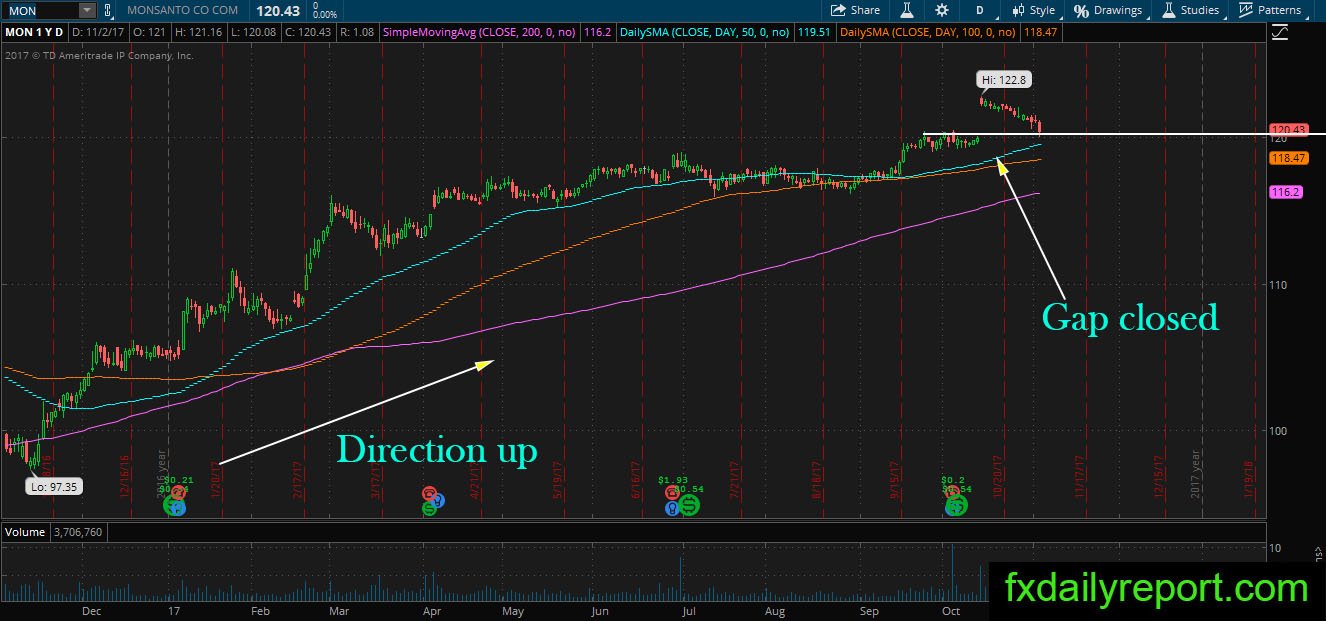The height and width of the screenshot is (621, 1326).
Task: Click the green dividend icon near July
Action: point(689,506)
